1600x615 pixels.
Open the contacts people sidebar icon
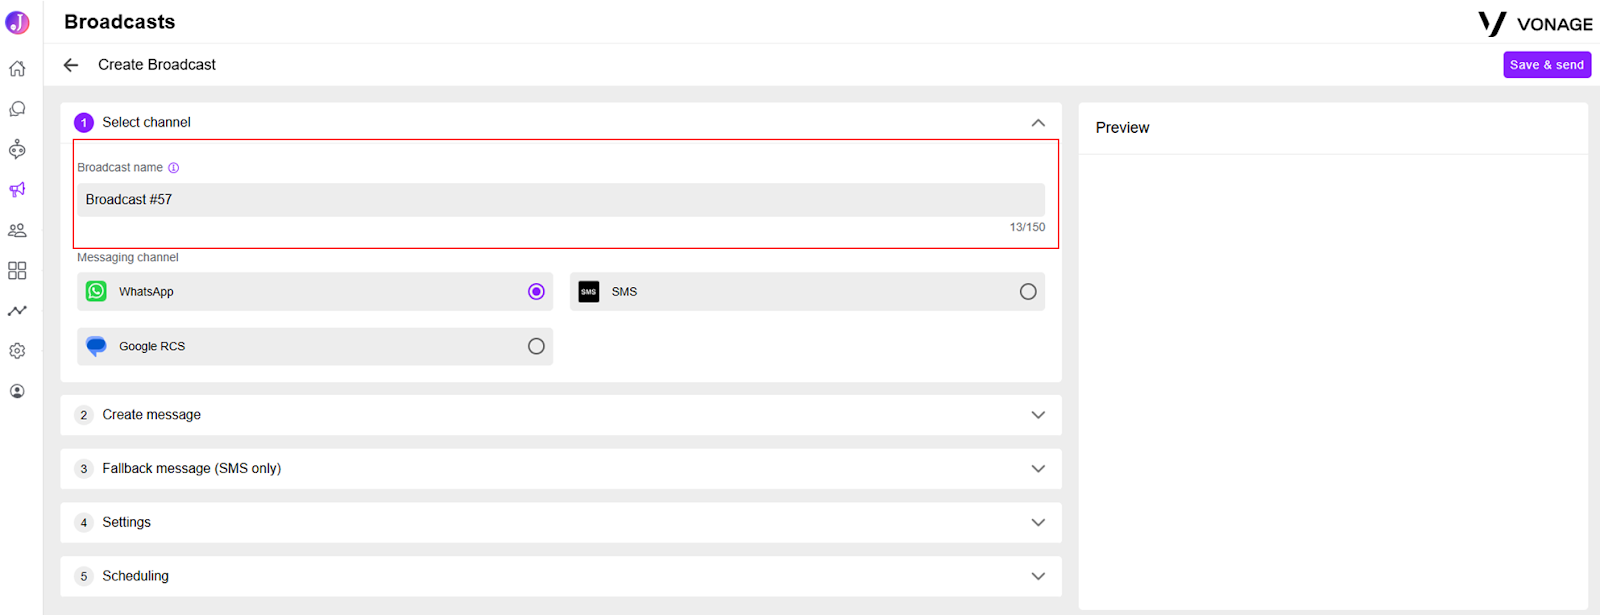tap(17, 230)
